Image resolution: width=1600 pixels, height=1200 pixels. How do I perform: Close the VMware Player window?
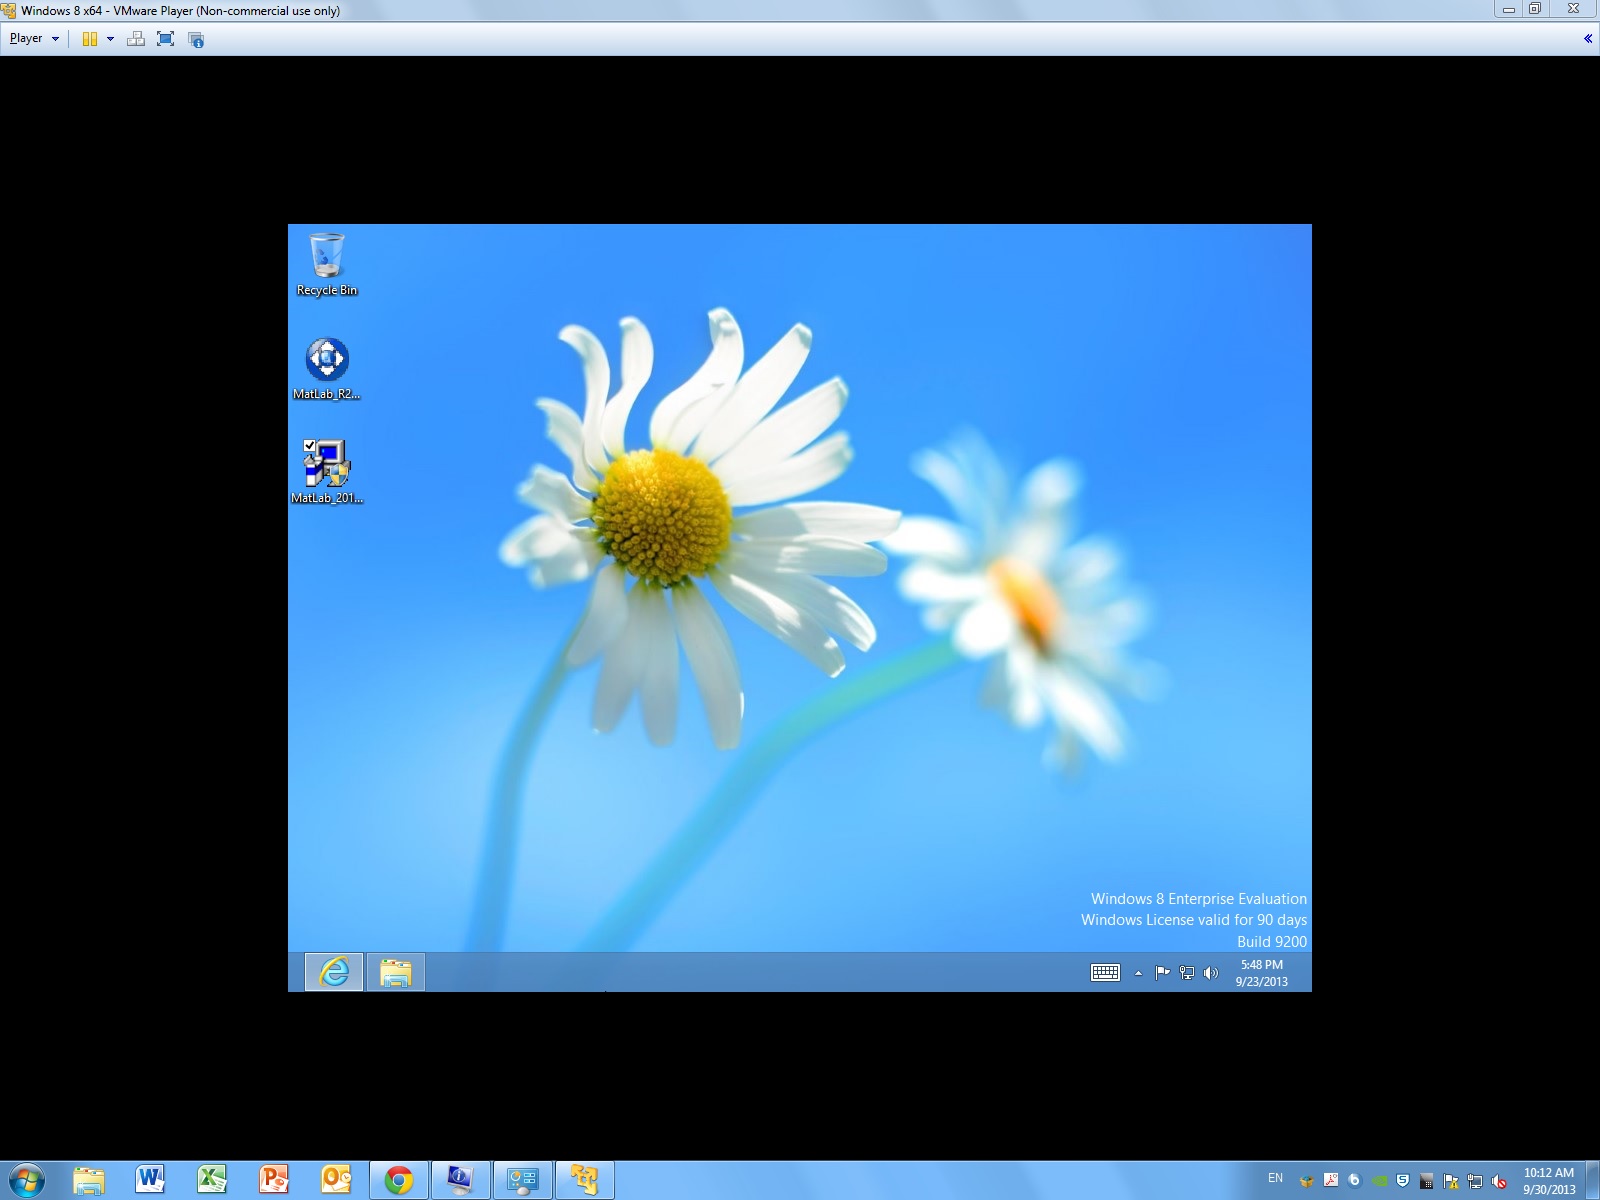tap(1573, 9)
